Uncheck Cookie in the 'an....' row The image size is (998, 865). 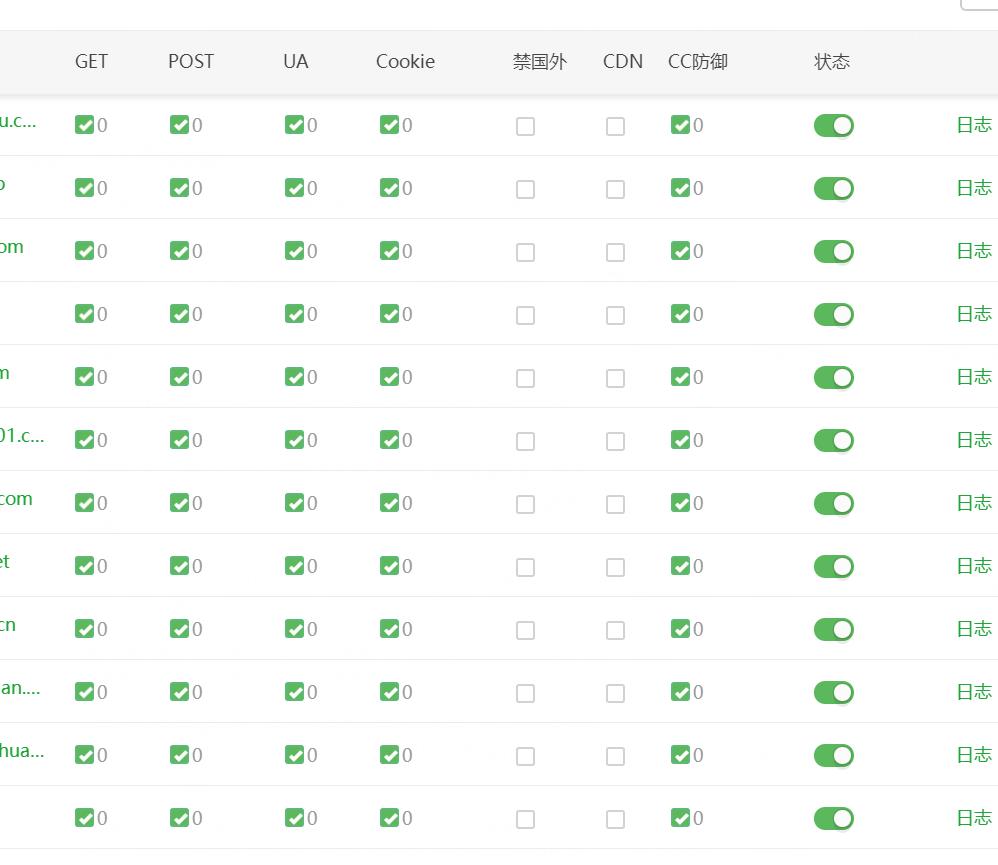pos(390,692)
